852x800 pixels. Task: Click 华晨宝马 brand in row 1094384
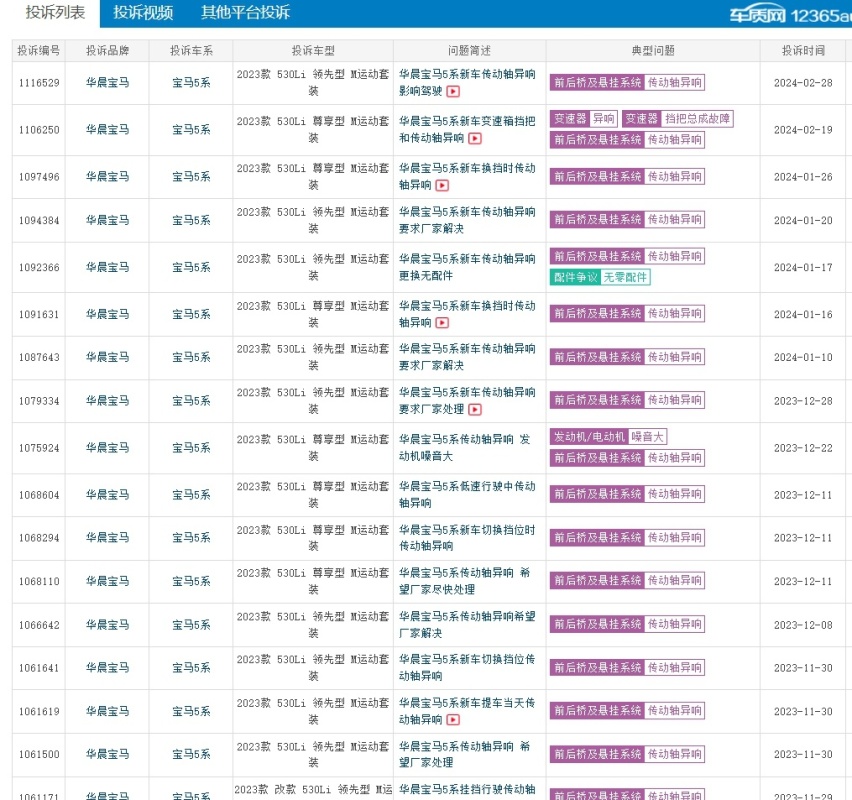[108, 220]
